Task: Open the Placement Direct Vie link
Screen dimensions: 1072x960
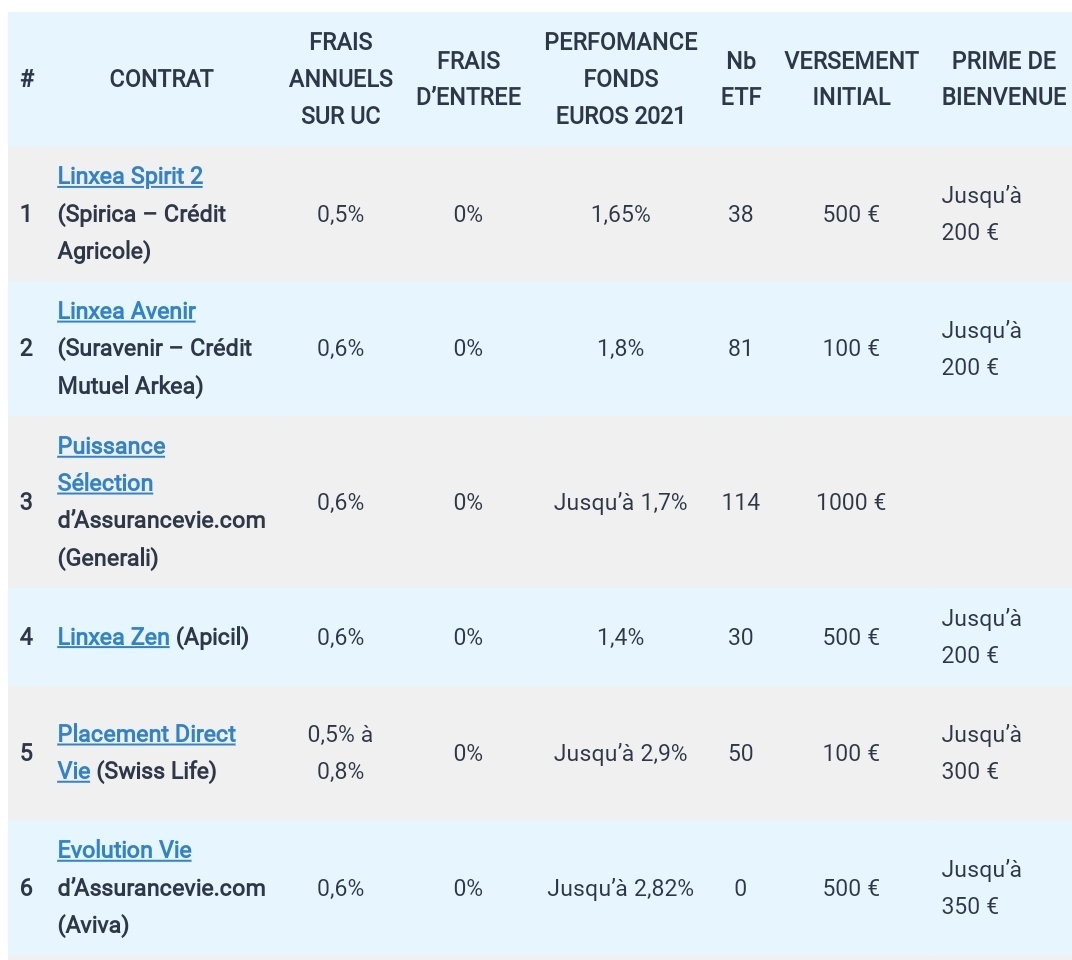Action: (146, 734)
